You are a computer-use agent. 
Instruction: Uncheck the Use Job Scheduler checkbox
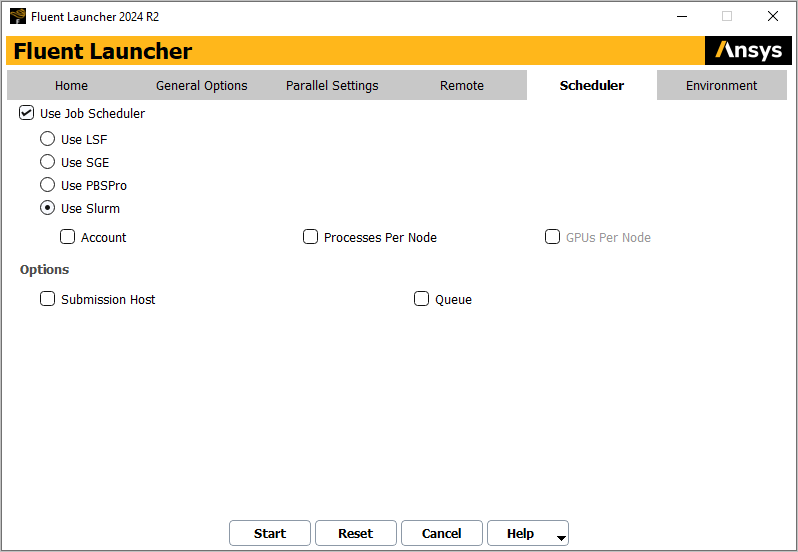(26, 113)
